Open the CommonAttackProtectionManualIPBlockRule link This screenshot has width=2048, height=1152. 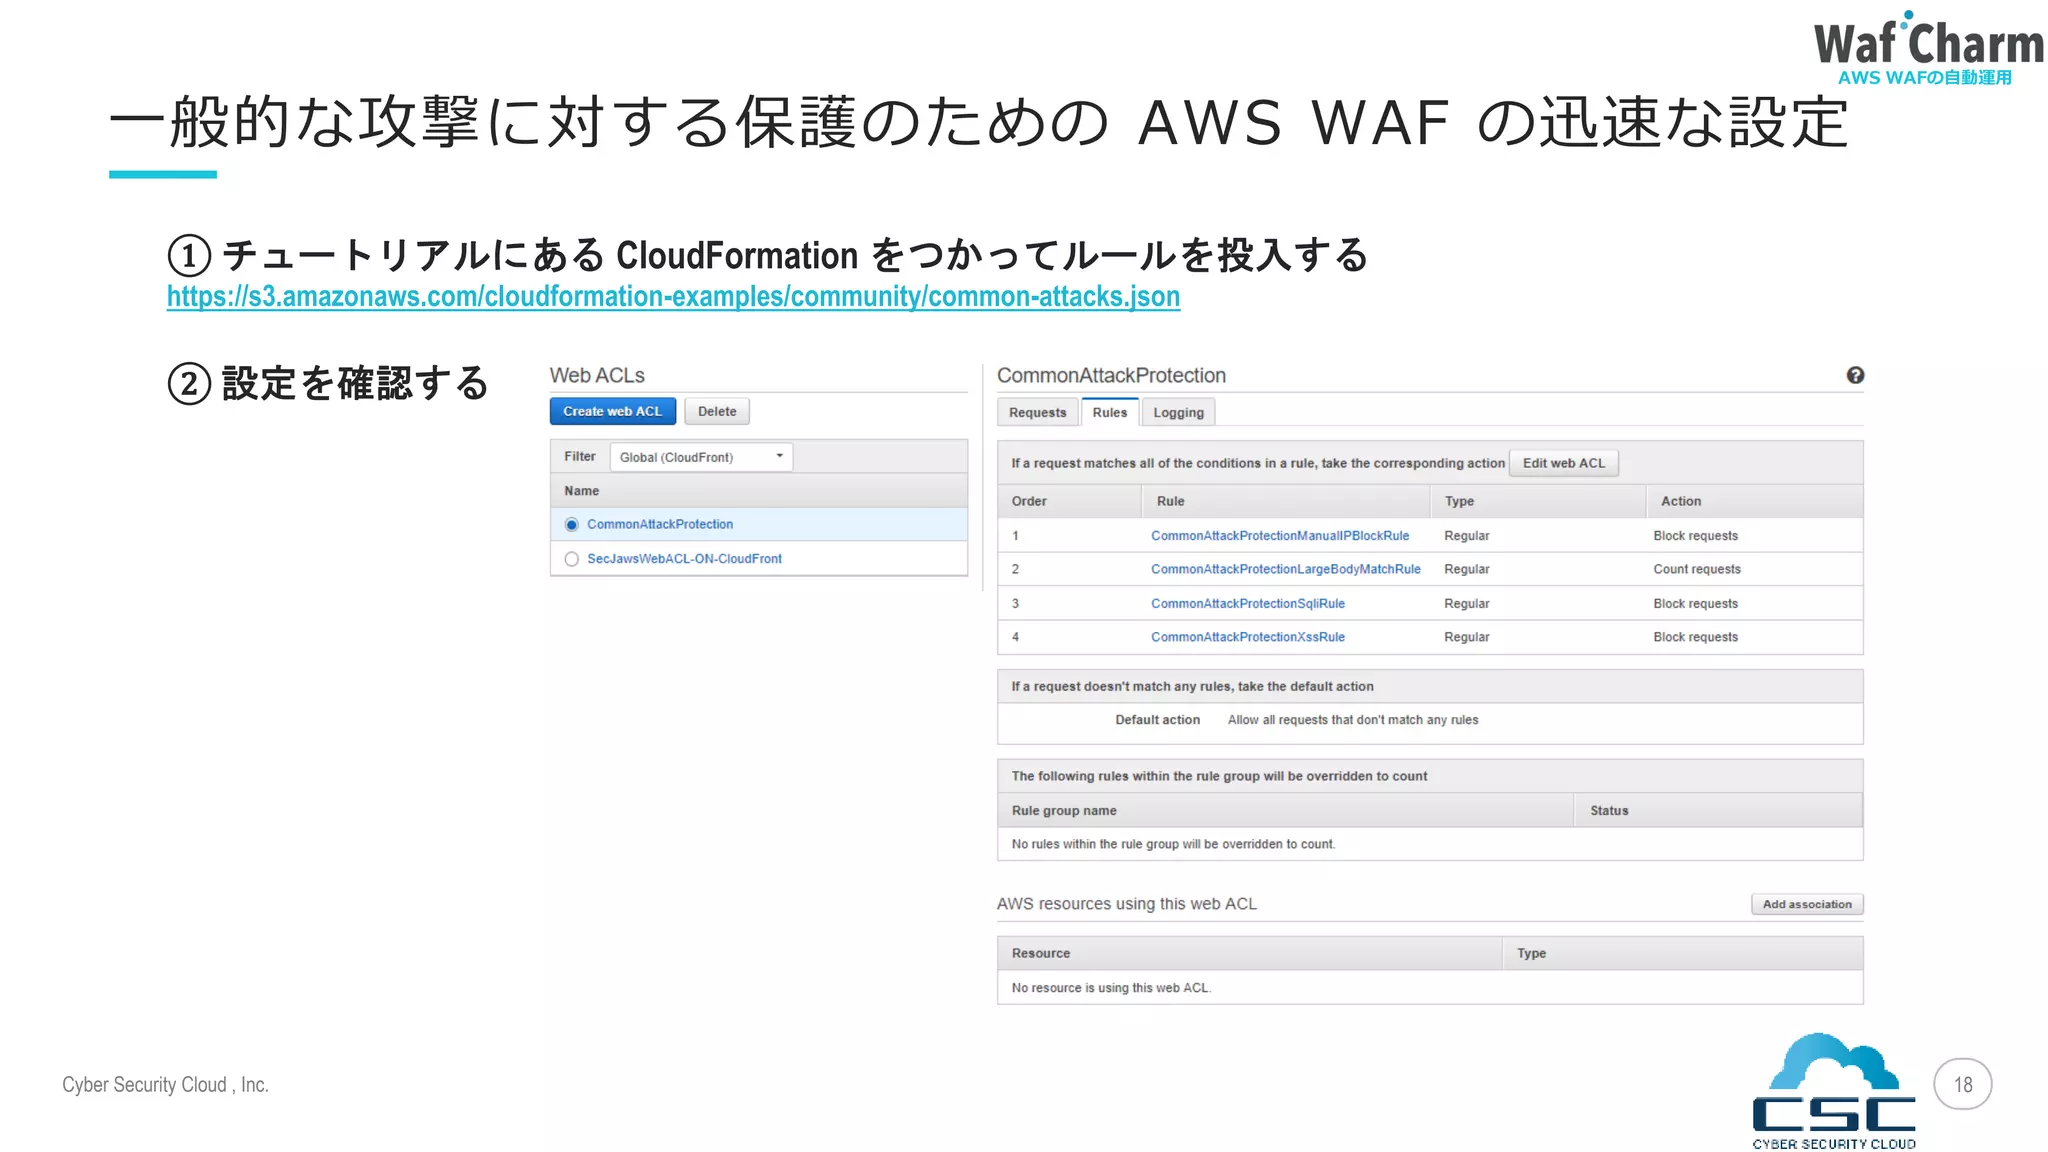[1280, 536]
